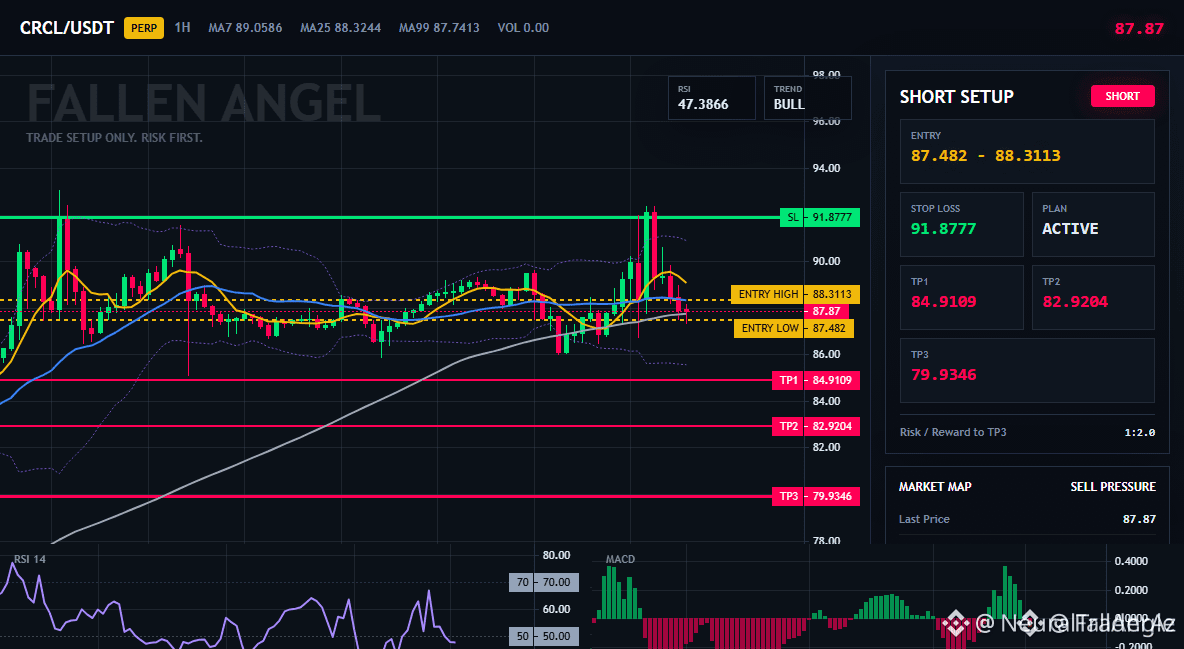Select the 1H timeframe label
This screenshot has height=649, width=1184.
coord(182,27)
